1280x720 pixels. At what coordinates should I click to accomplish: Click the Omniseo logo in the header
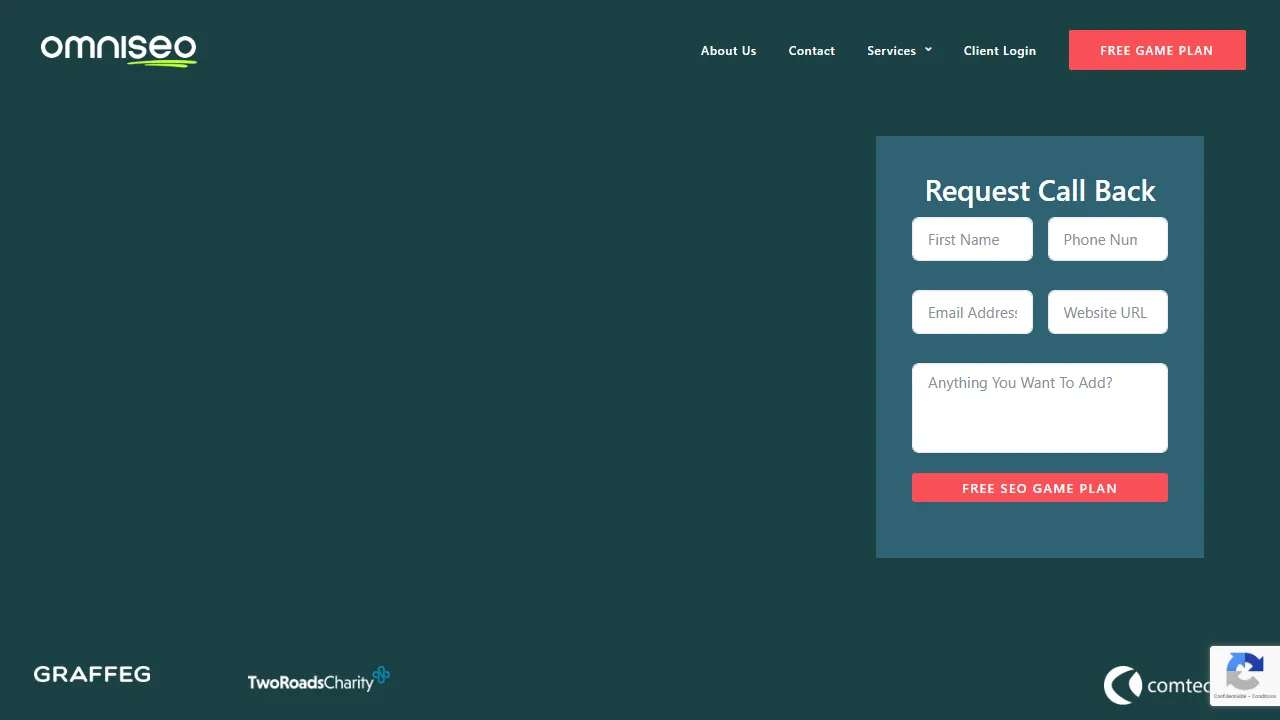(118, 48)
